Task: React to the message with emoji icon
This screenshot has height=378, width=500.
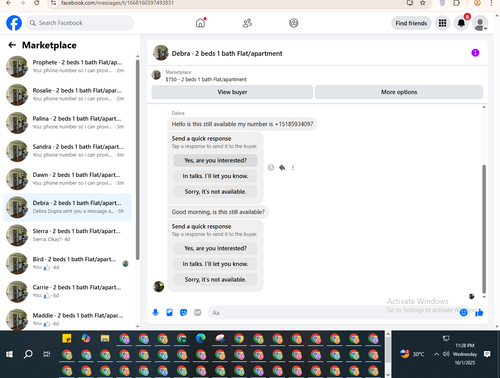Action: tap(271, 167)
